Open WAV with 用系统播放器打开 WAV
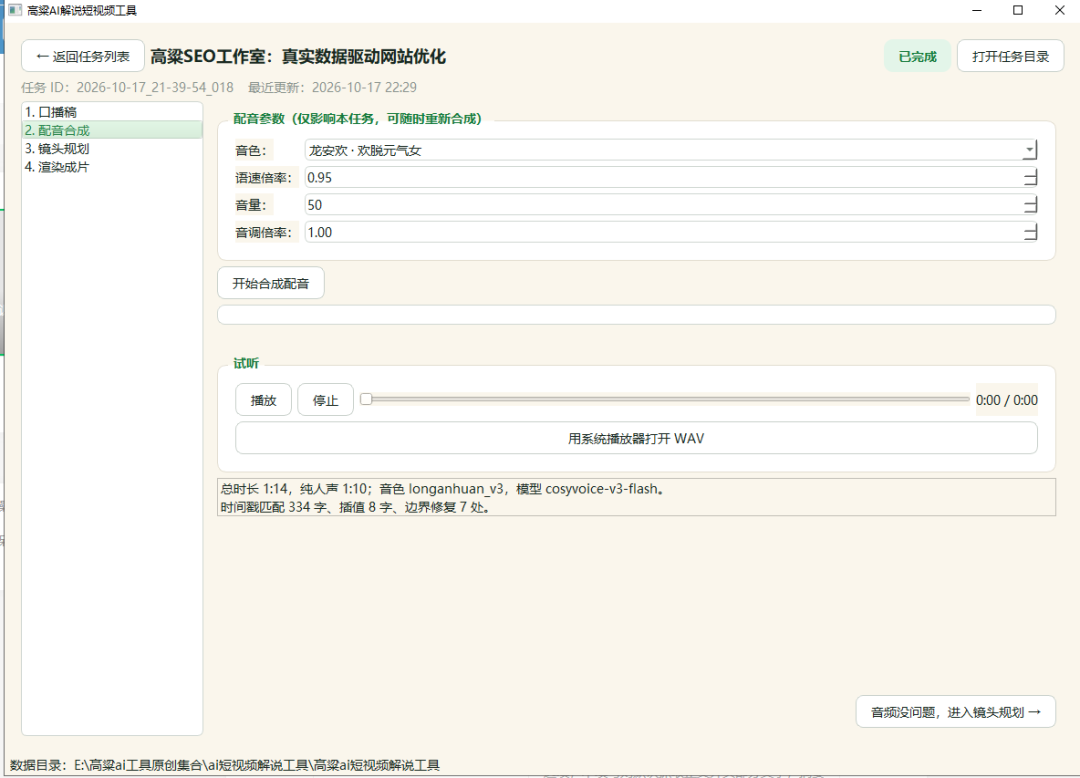 click(x=636, y=439)
